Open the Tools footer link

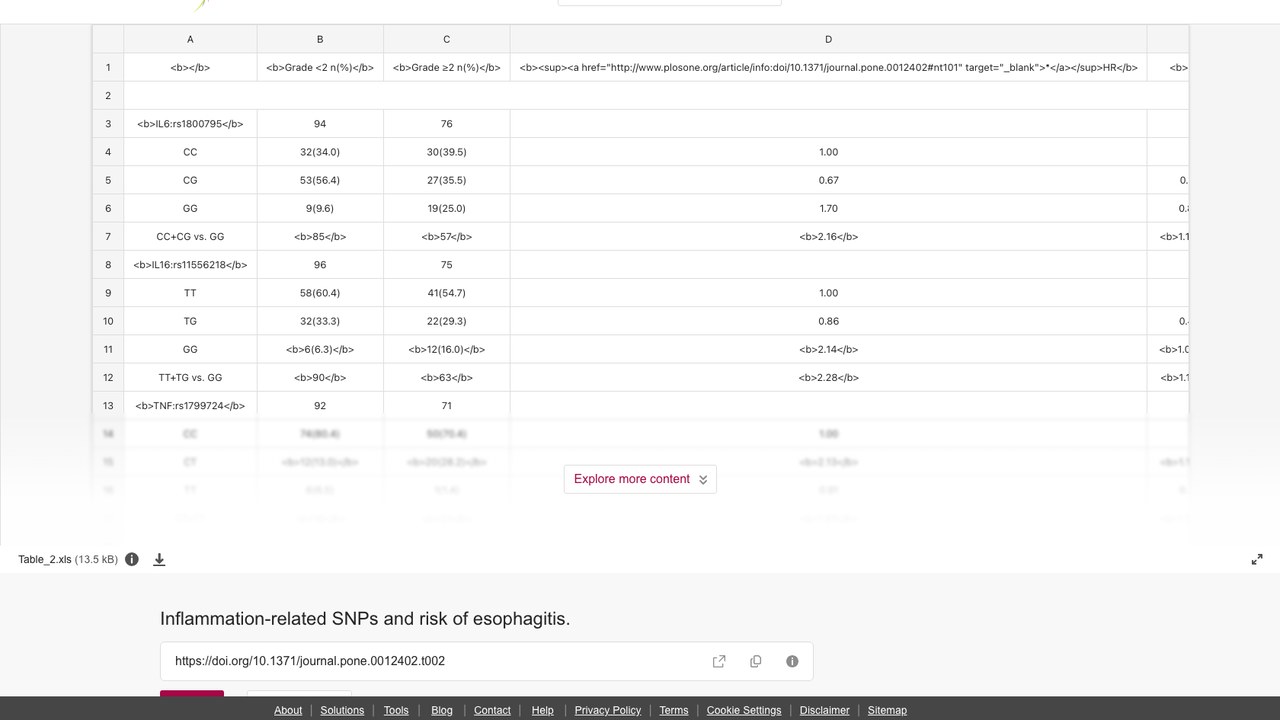coord(396,710)
